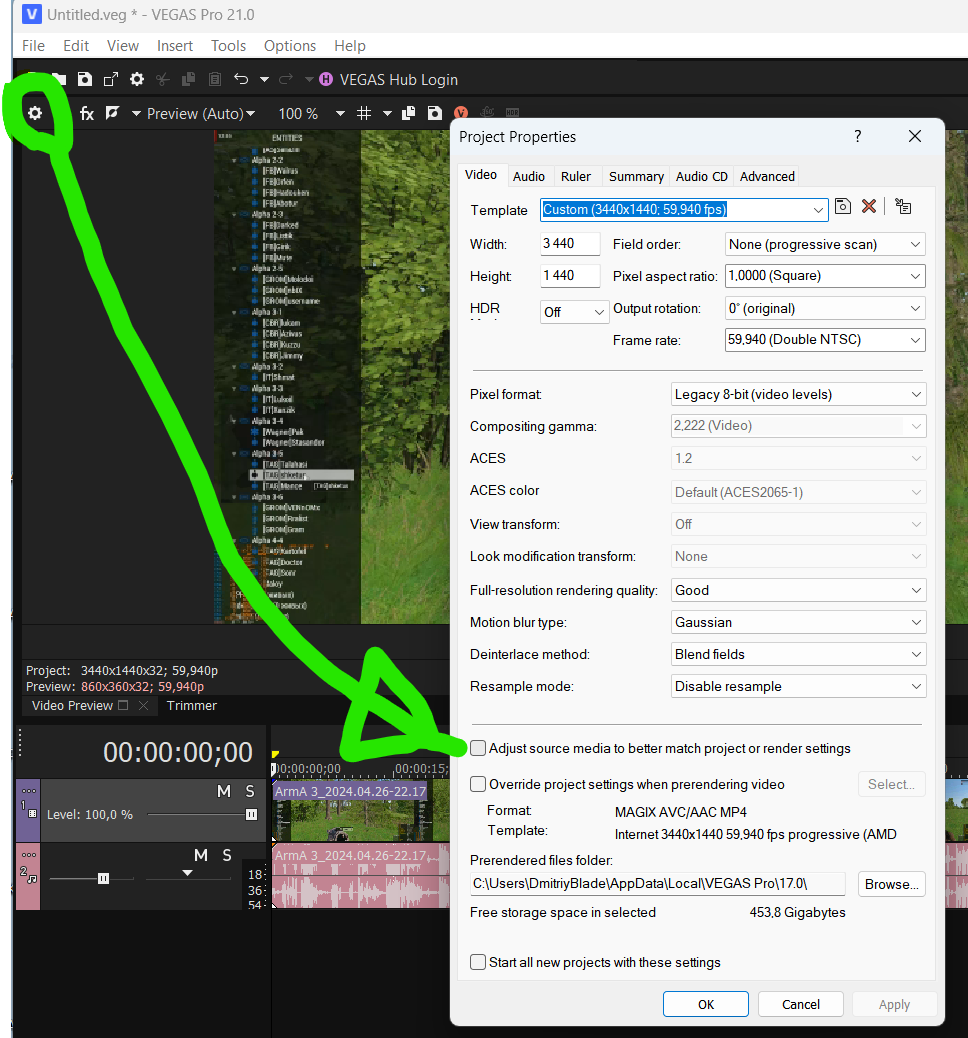
Task: Click the Save Template disk icon
Action: click(x=843, y=206)
